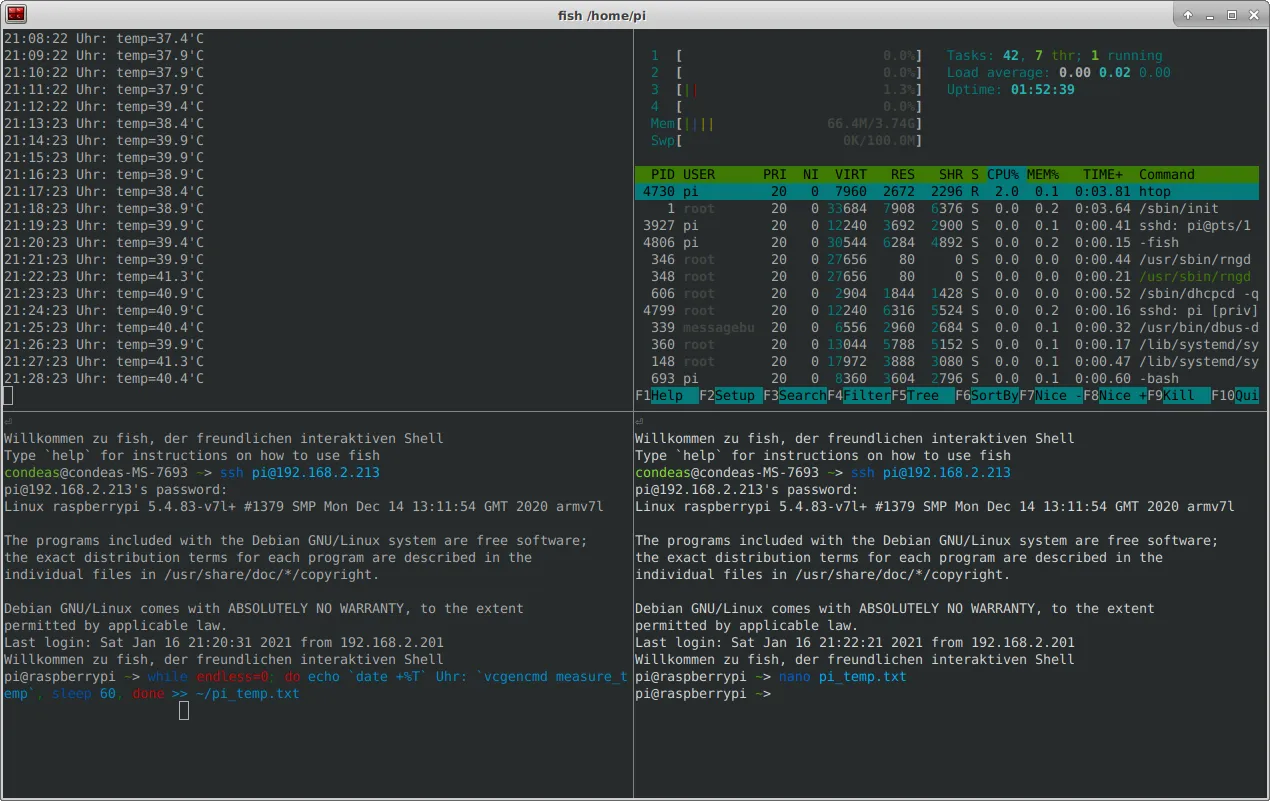Click the Command column header
The height and width of the screenshot is (801, 1270).
point(1167,175)
